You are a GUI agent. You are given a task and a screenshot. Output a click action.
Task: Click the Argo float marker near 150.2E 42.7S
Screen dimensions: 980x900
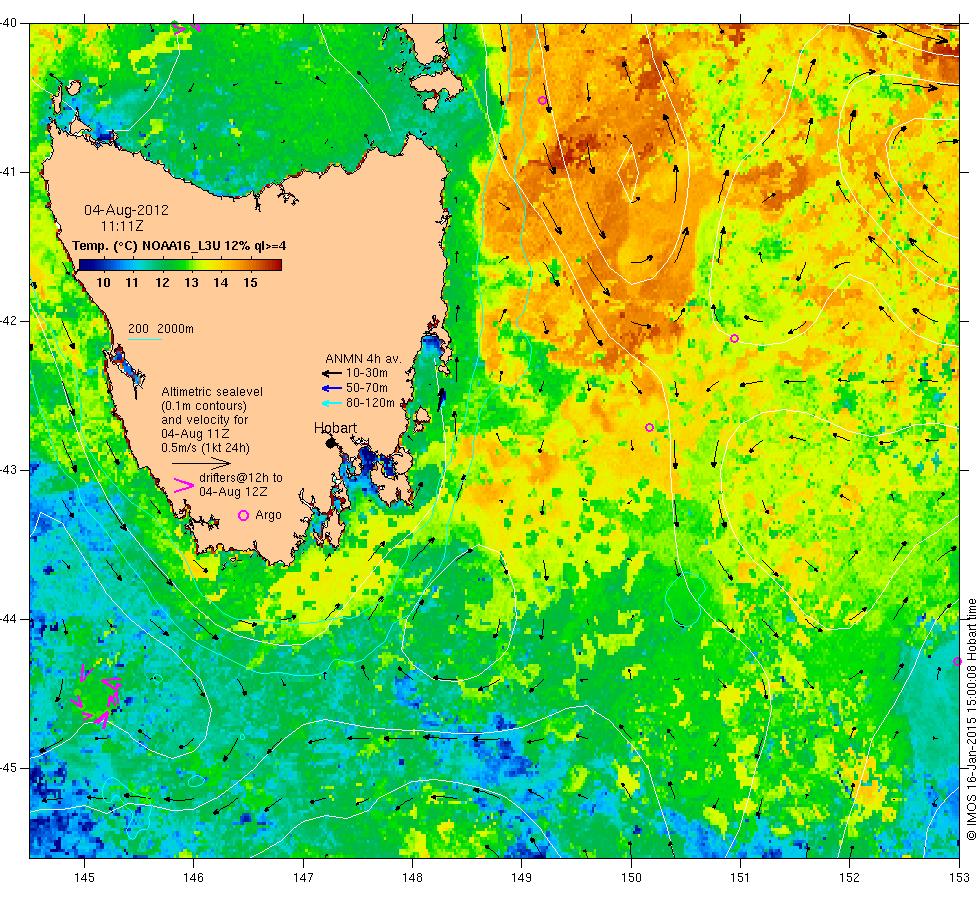[x=649, y=428]
